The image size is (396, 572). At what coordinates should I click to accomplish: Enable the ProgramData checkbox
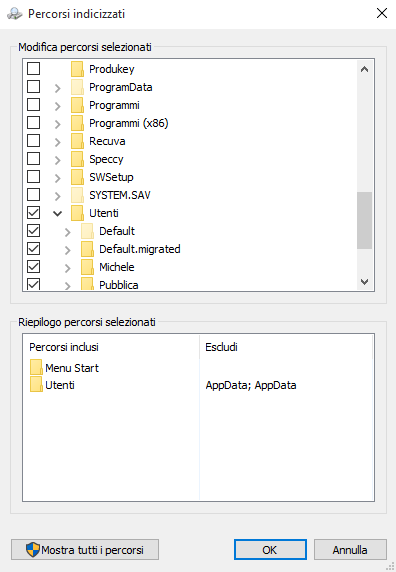(34, 87)
